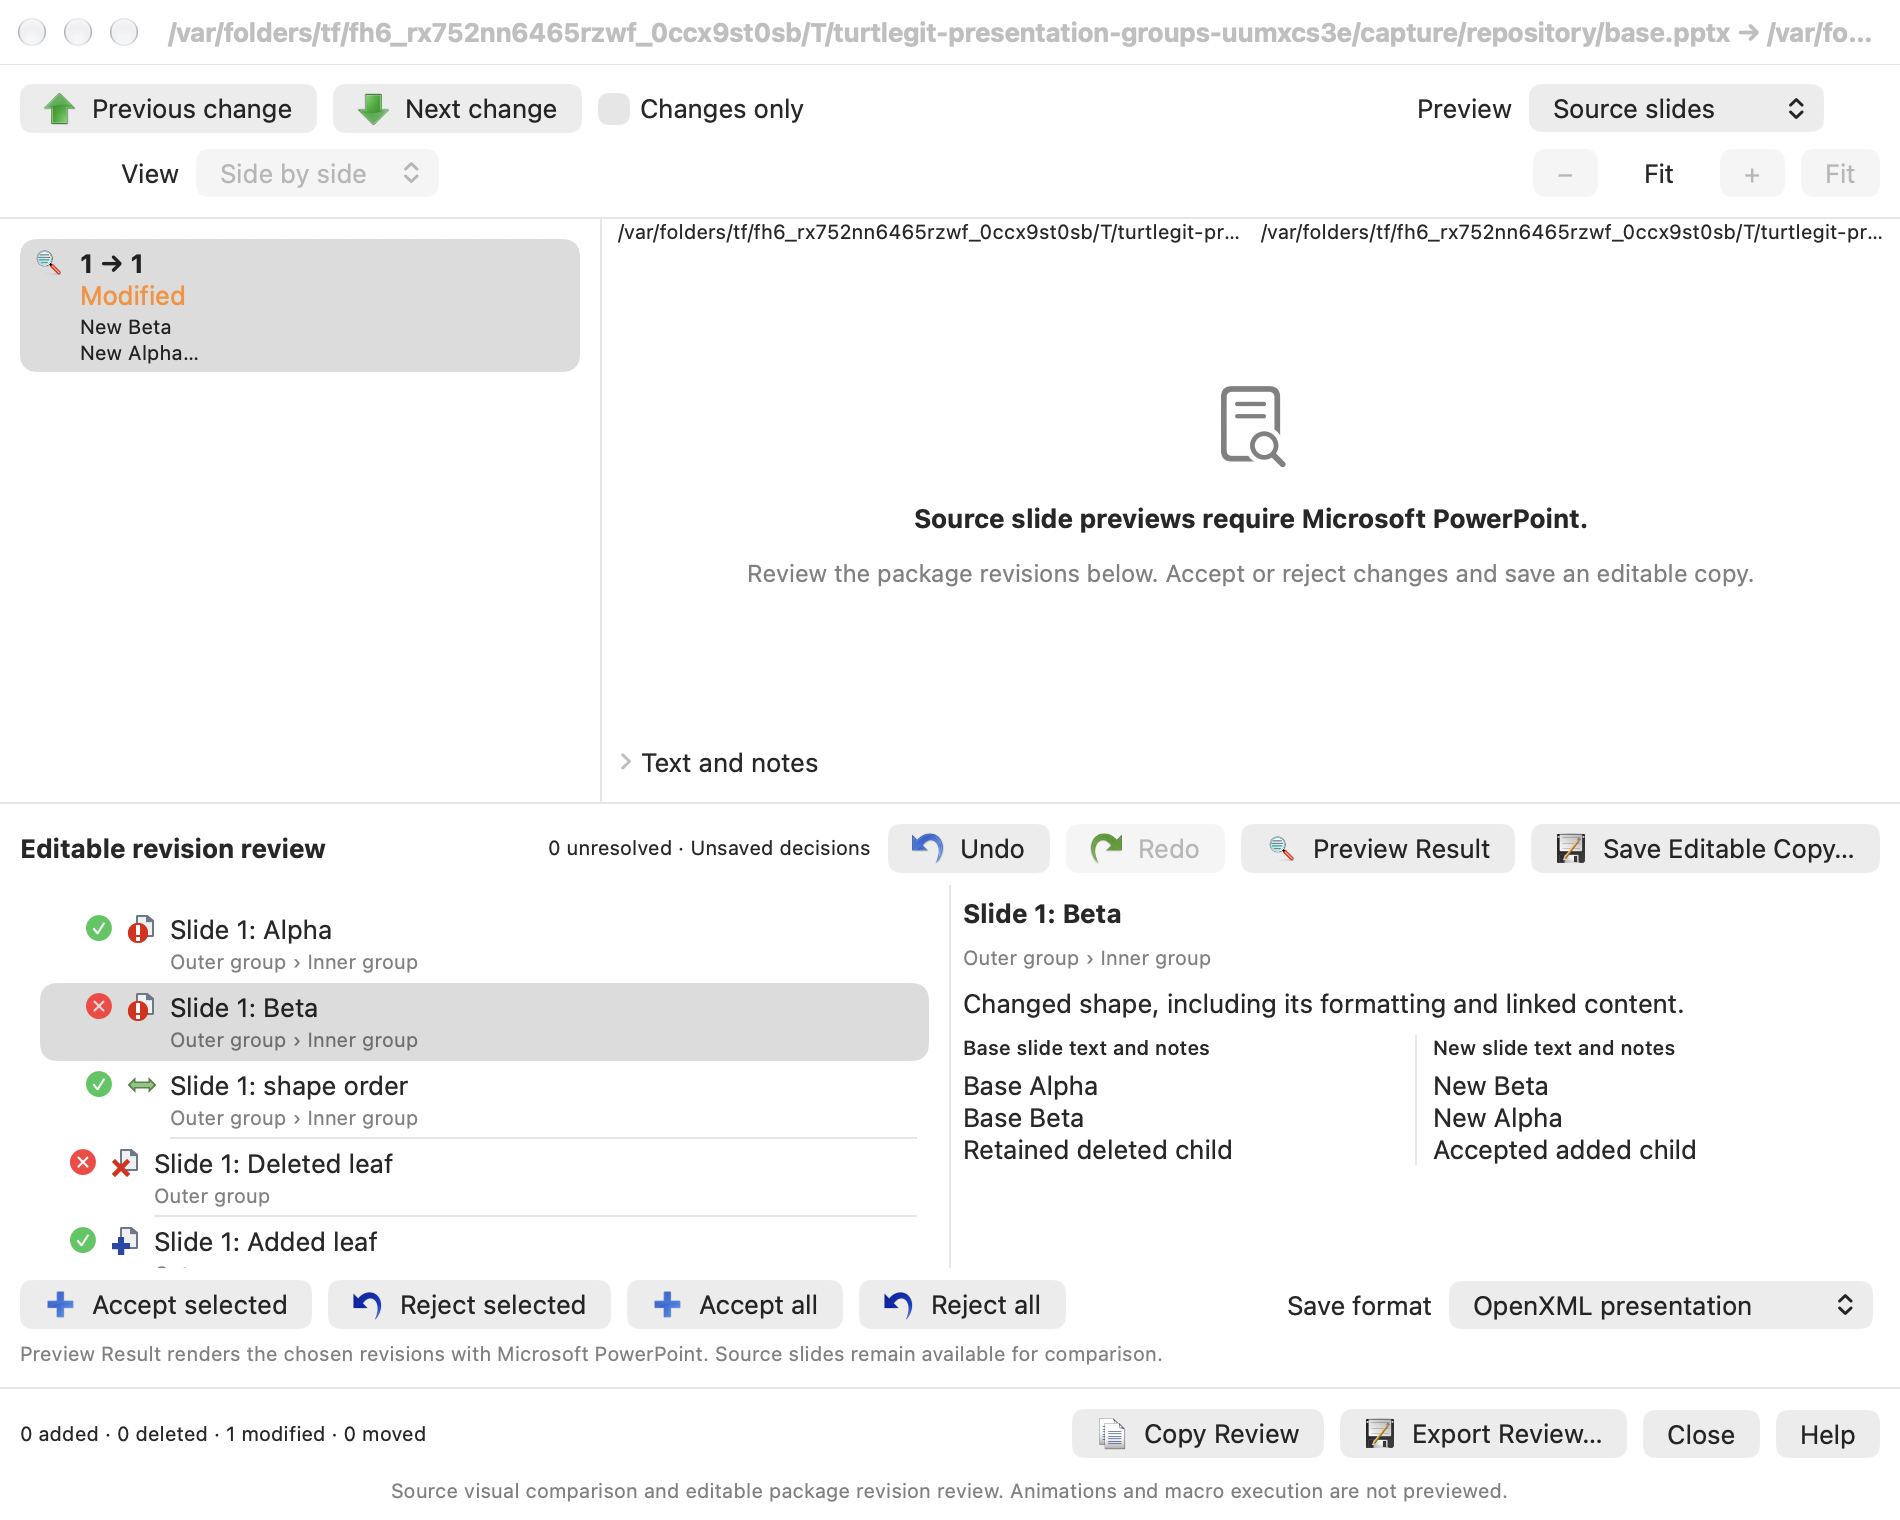
Task: Click the added shape icon beside Added leaf
Action: point(125,1241)
